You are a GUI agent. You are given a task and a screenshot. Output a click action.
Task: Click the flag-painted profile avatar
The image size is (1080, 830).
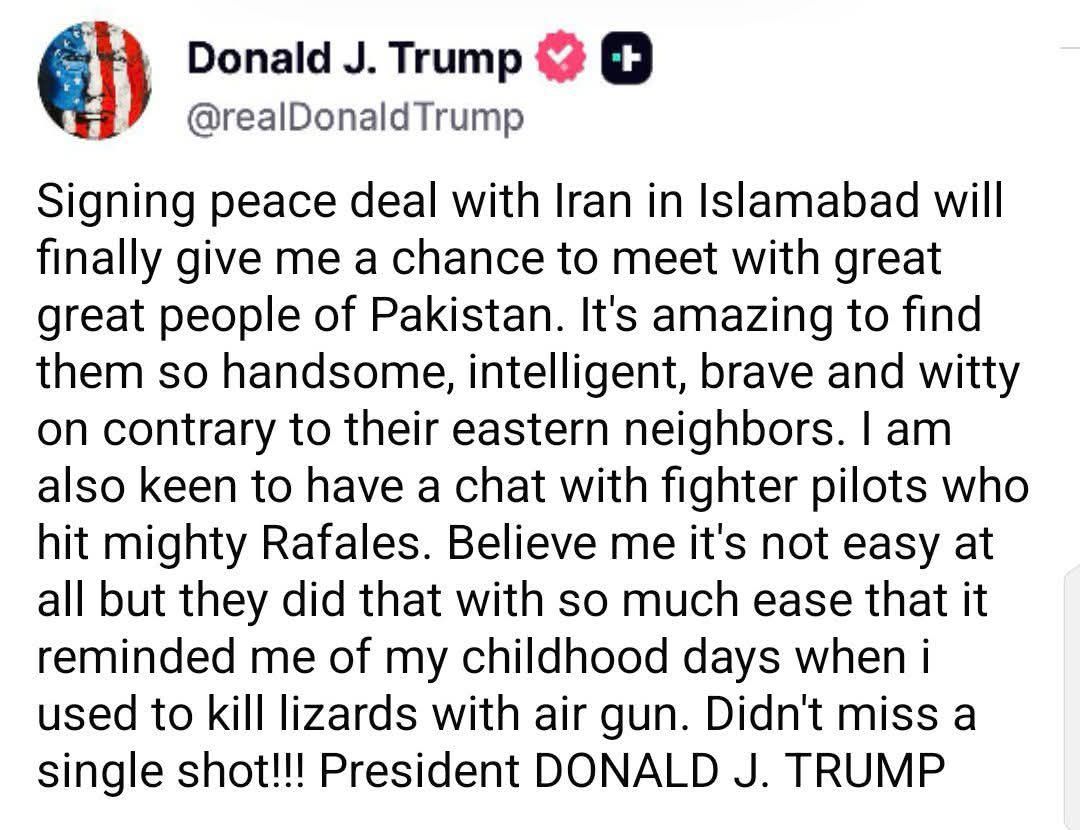(x=94, y=80)
